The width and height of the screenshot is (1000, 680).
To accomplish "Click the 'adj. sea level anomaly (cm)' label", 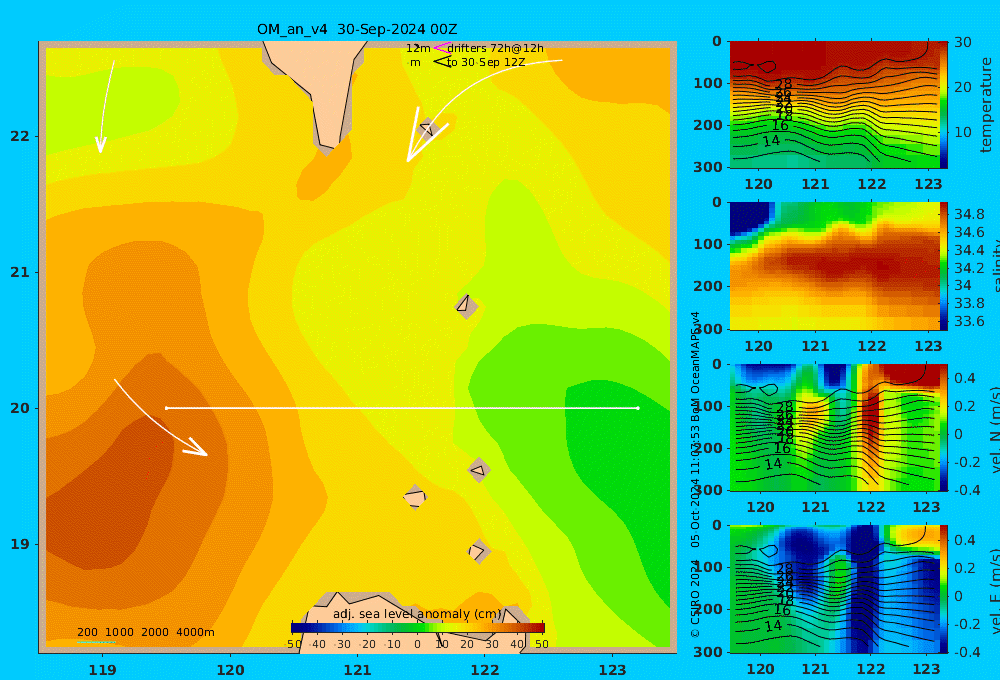I will coord(417,614).
